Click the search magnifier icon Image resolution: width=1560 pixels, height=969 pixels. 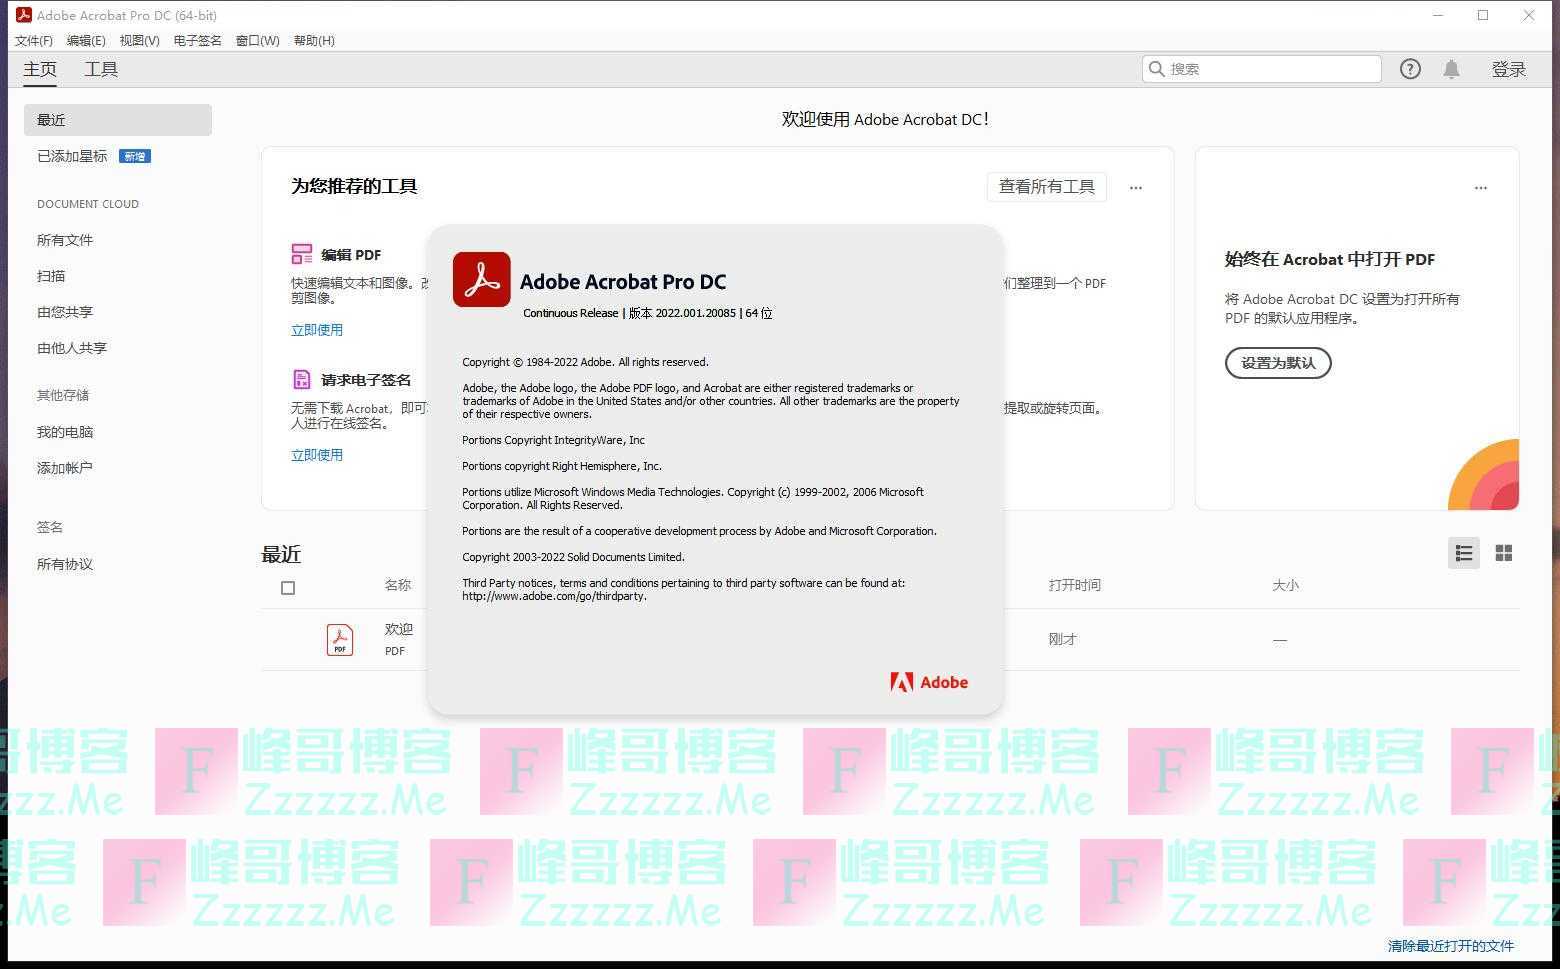point(1157,69)
